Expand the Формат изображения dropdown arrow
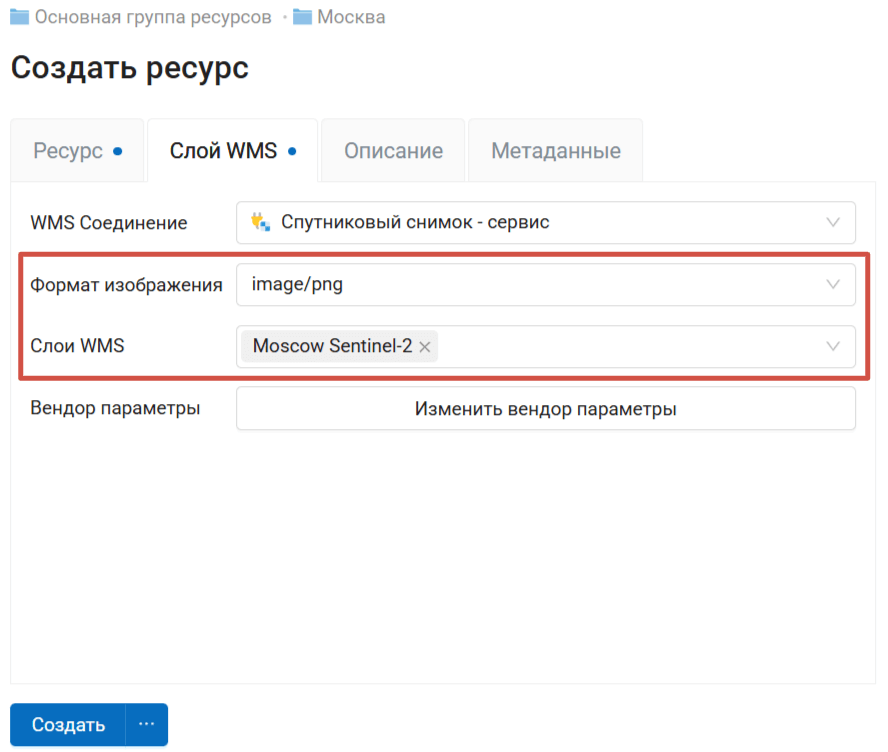The width and height of the screenshot is (888, 752). click(x=833, y=284)
